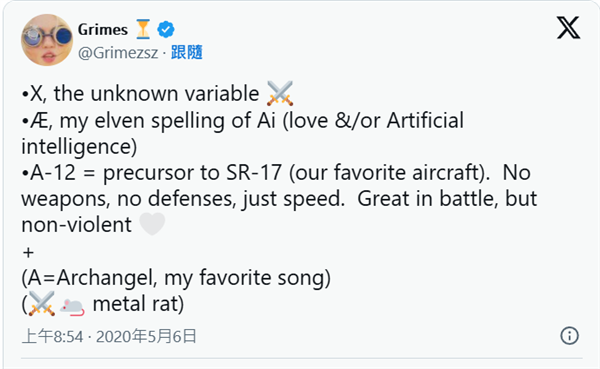Image resolution: width=600 pixels, height=369 pixels.
Task: Click "(A=Archangel, my favorite song)" text
Action: [x=176, y=278]
